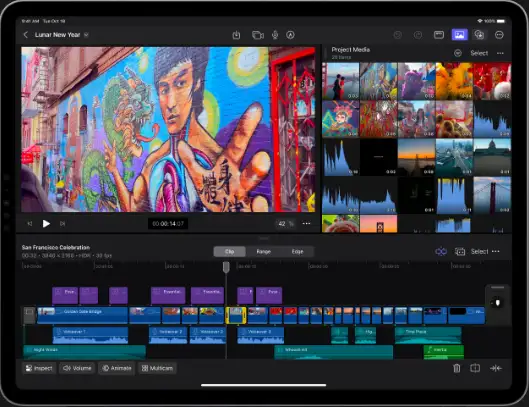The image size is (529, 407).
Task: Toggle the viewer layout icon left of photo browser
Action: click(439, 35)
